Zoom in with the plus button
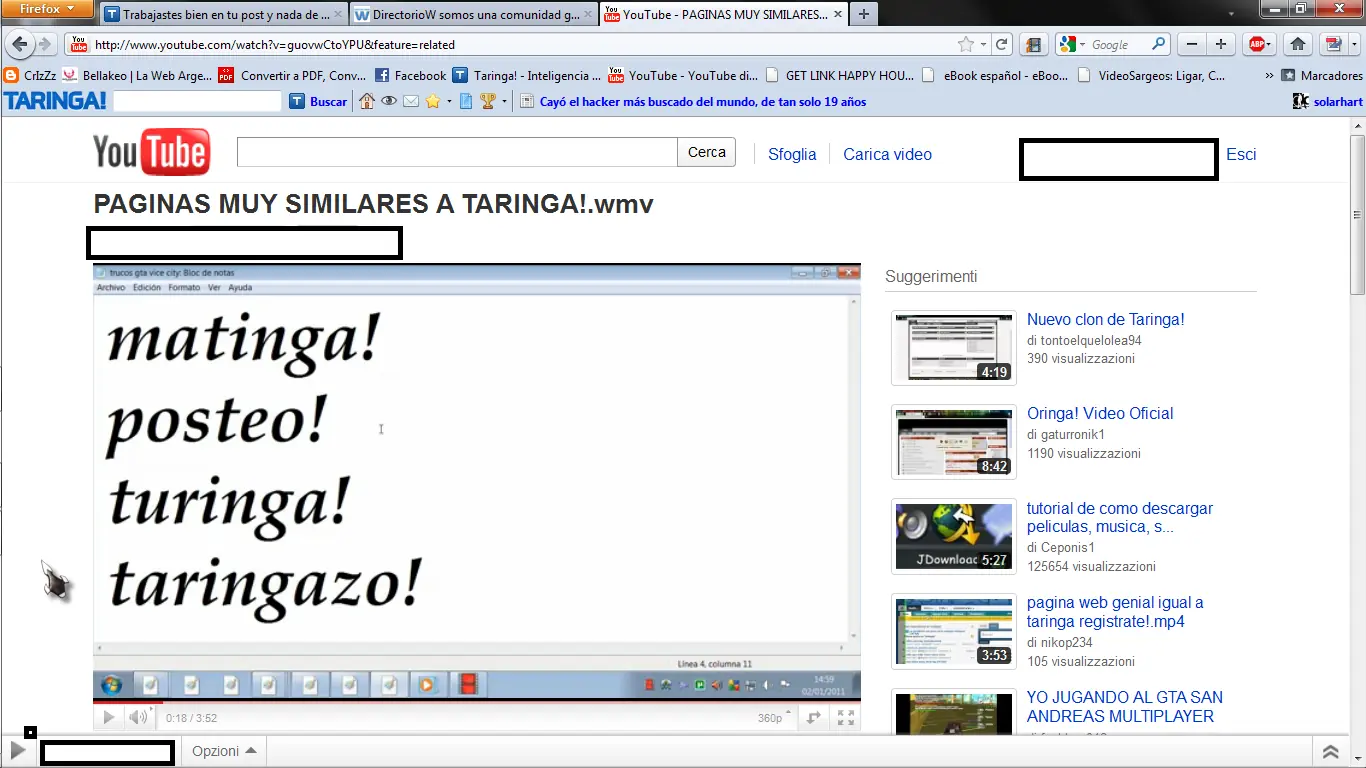1366x768 pixels. point(1221,44)
